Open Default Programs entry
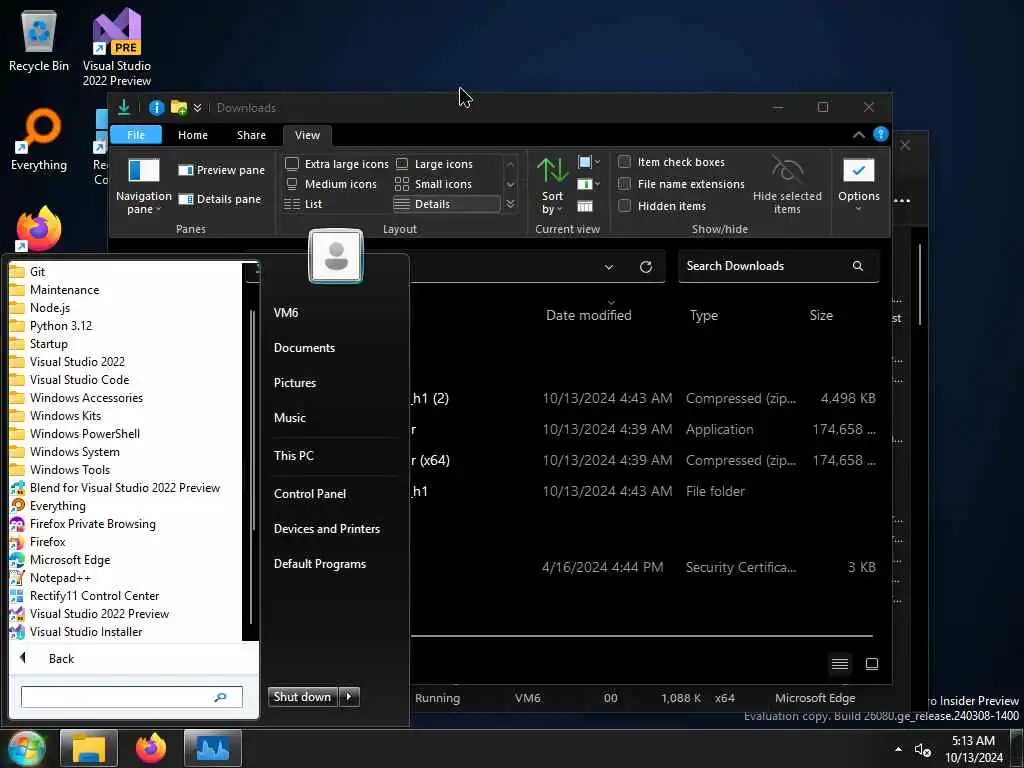The image size is (1024, 768). tap(319, 564)
